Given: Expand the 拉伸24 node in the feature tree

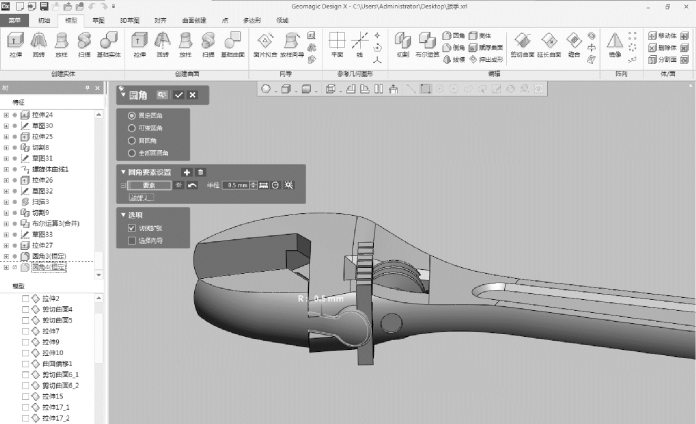Looking at the screenshot, I should click(x=6, y=115).
